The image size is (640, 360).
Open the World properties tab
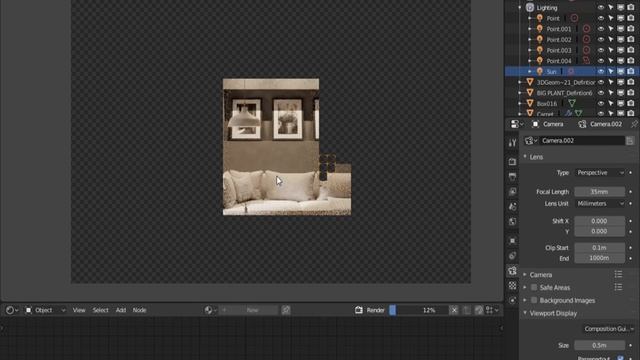click(x=512, y=221)
